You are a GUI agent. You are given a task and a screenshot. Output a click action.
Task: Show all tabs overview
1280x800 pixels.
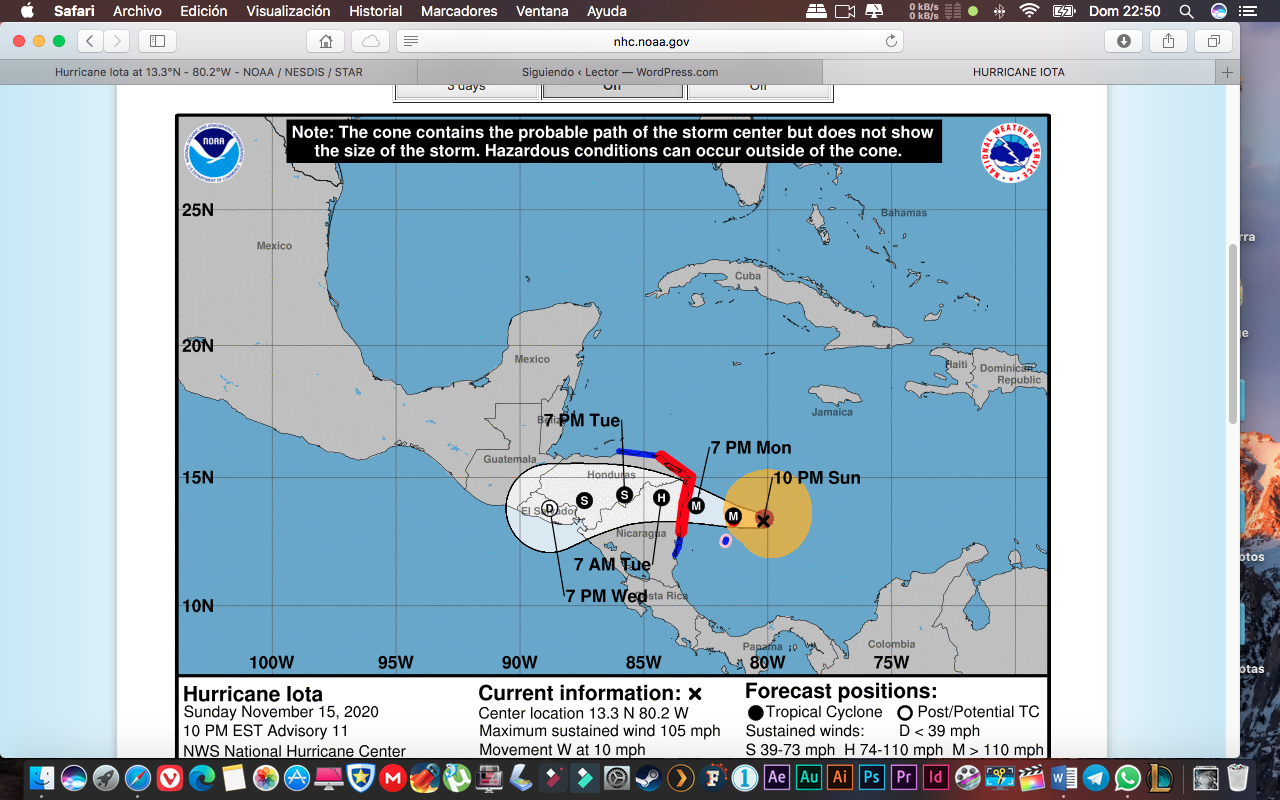(x=1213, y=41)
